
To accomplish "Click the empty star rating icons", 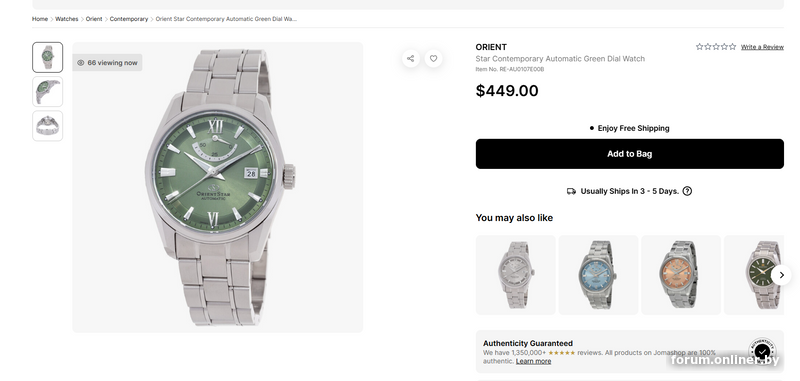I will click(x=716, y=46).
